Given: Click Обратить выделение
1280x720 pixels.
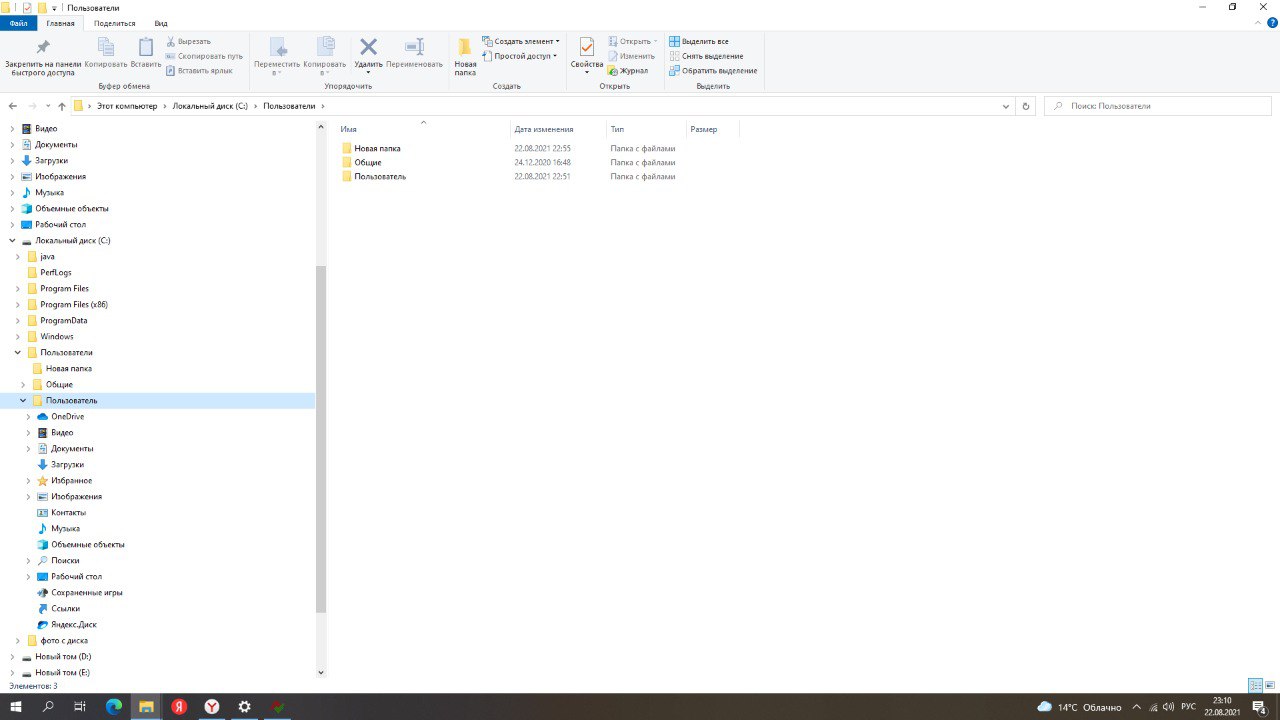Looking at the screenshot, I should [x=713, y=70].
